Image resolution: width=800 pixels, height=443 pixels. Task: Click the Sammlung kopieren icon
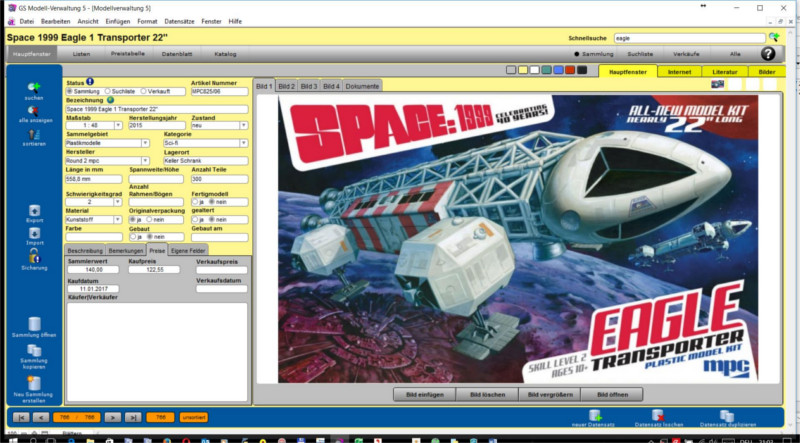pos(34,350)
